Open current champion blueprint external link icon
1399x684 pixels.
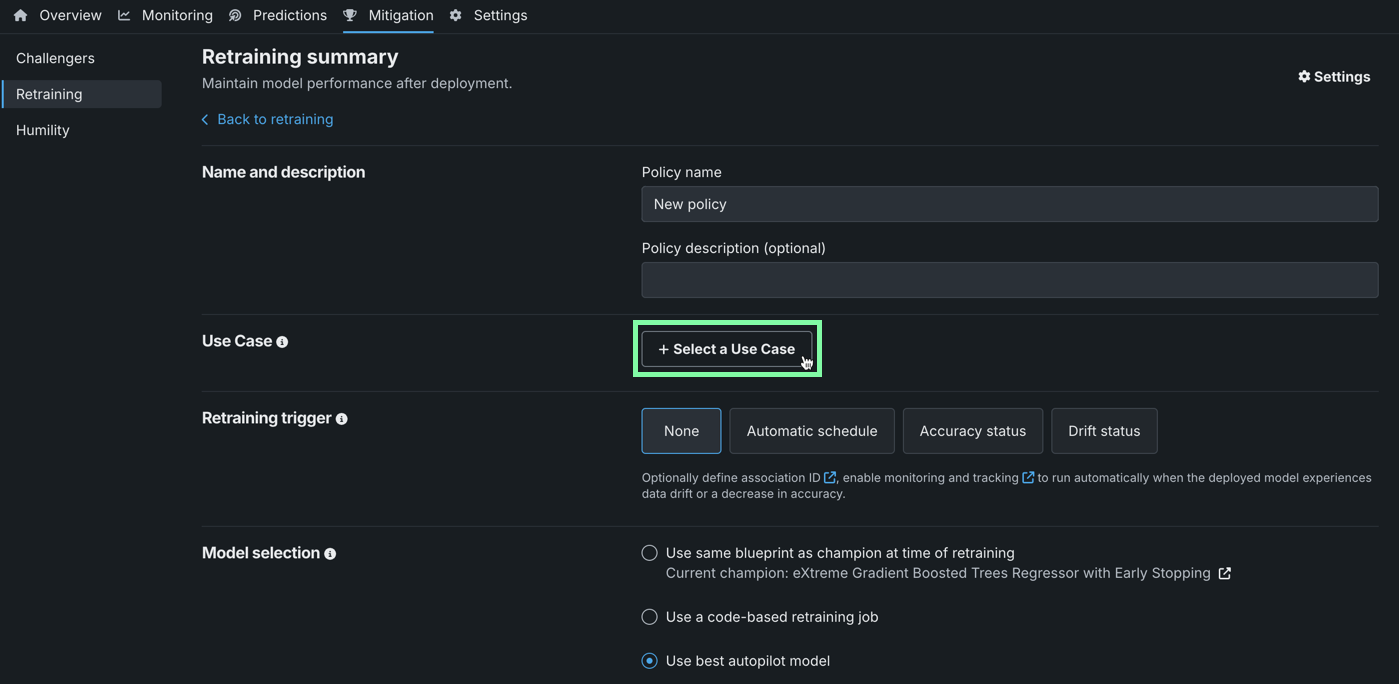1225,574
